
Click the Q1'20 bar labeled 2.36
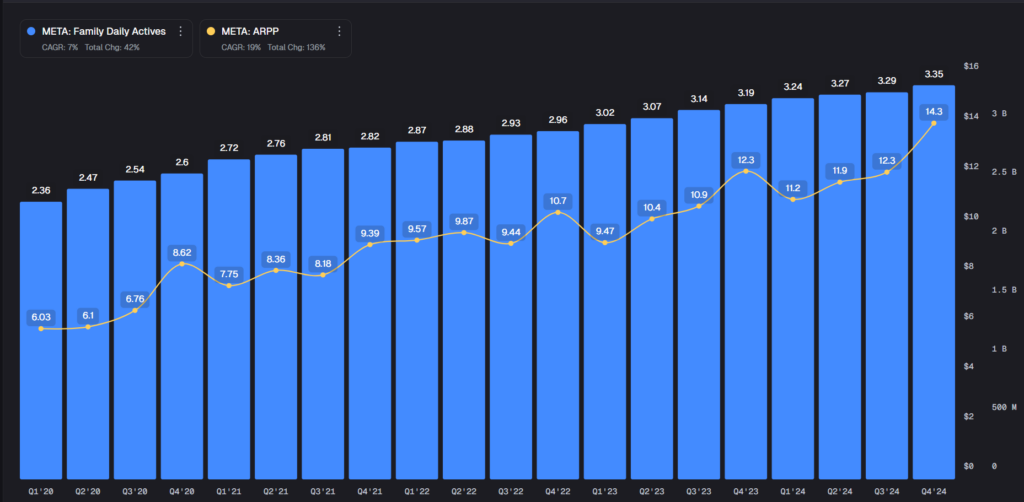pyautogui.click(x=41, y=340)
